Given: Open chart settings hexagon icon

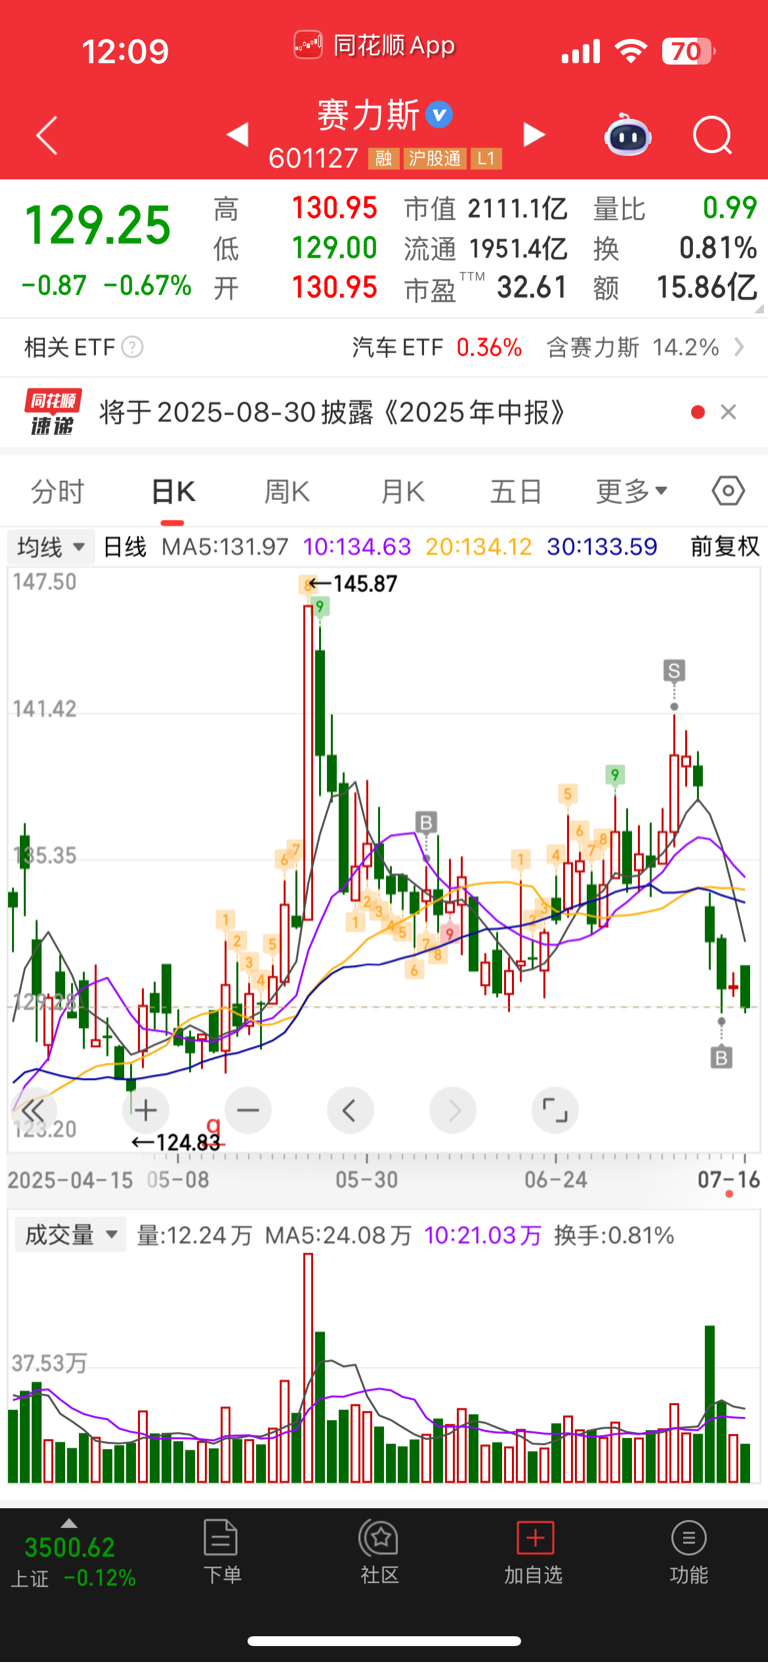Looking at the screenshot, I should coord(728,491).
